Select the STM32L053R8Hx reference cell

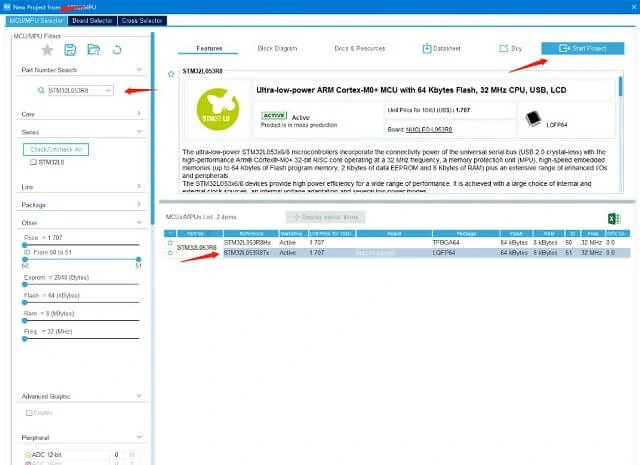pos(247,243)
